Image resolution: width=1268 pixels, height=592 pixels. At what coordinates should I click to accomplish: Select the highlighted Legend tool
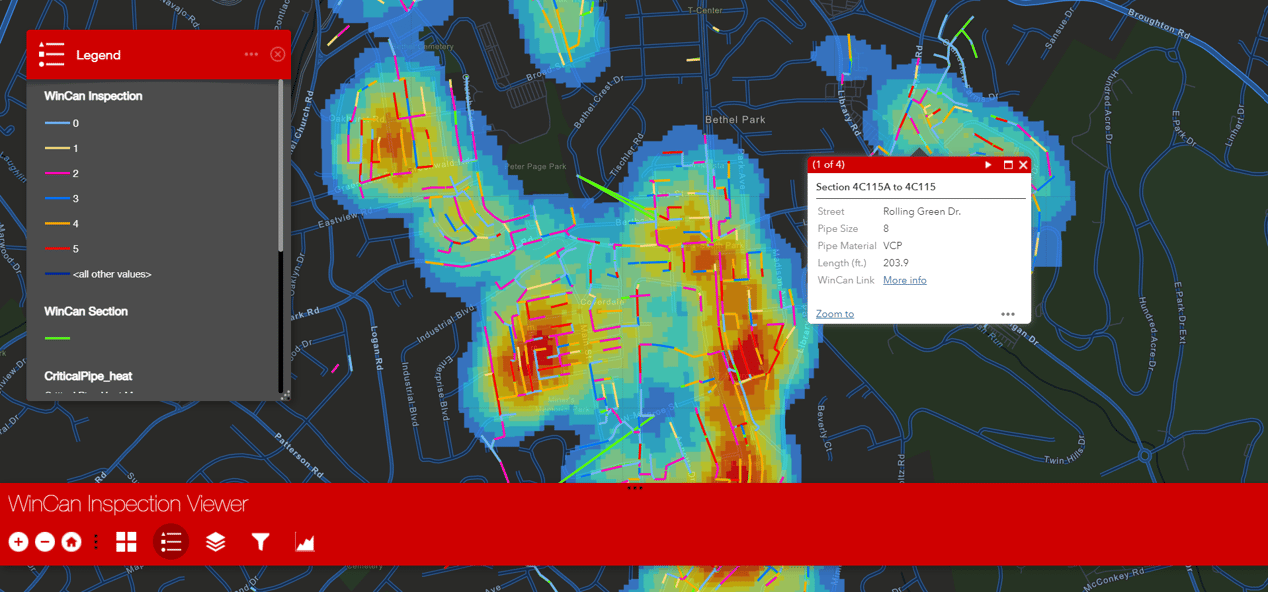pos(170,541)
